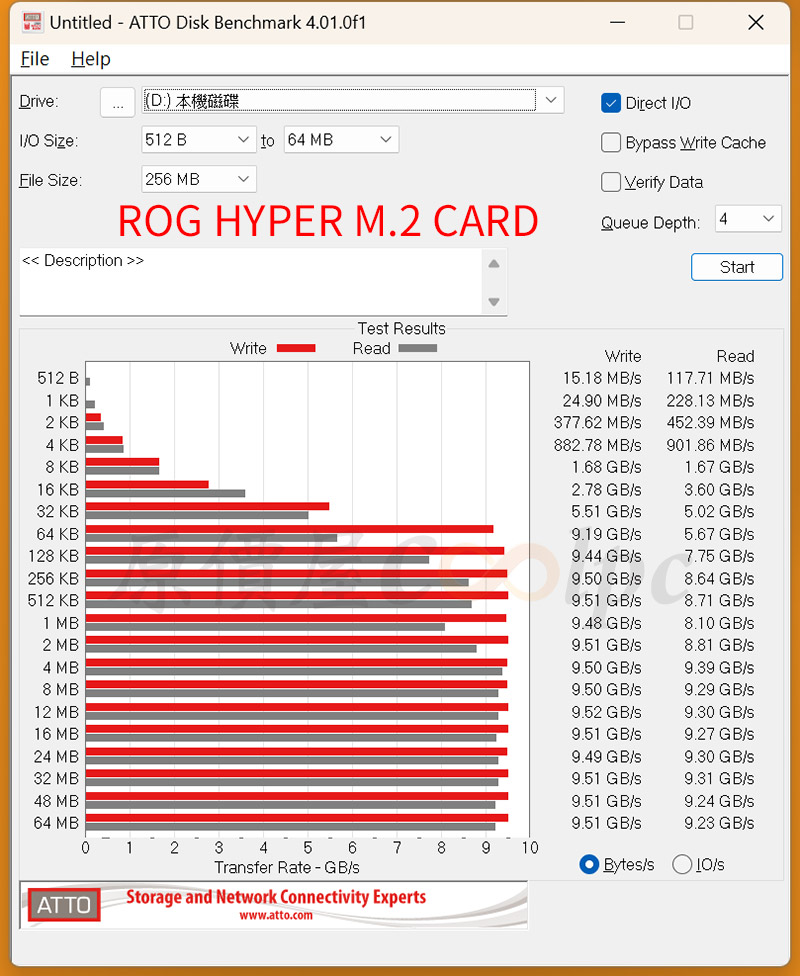Click the ROG HYPER M.2 CARD text
Viewport: 800px width, 976px height.
(328, 221)
